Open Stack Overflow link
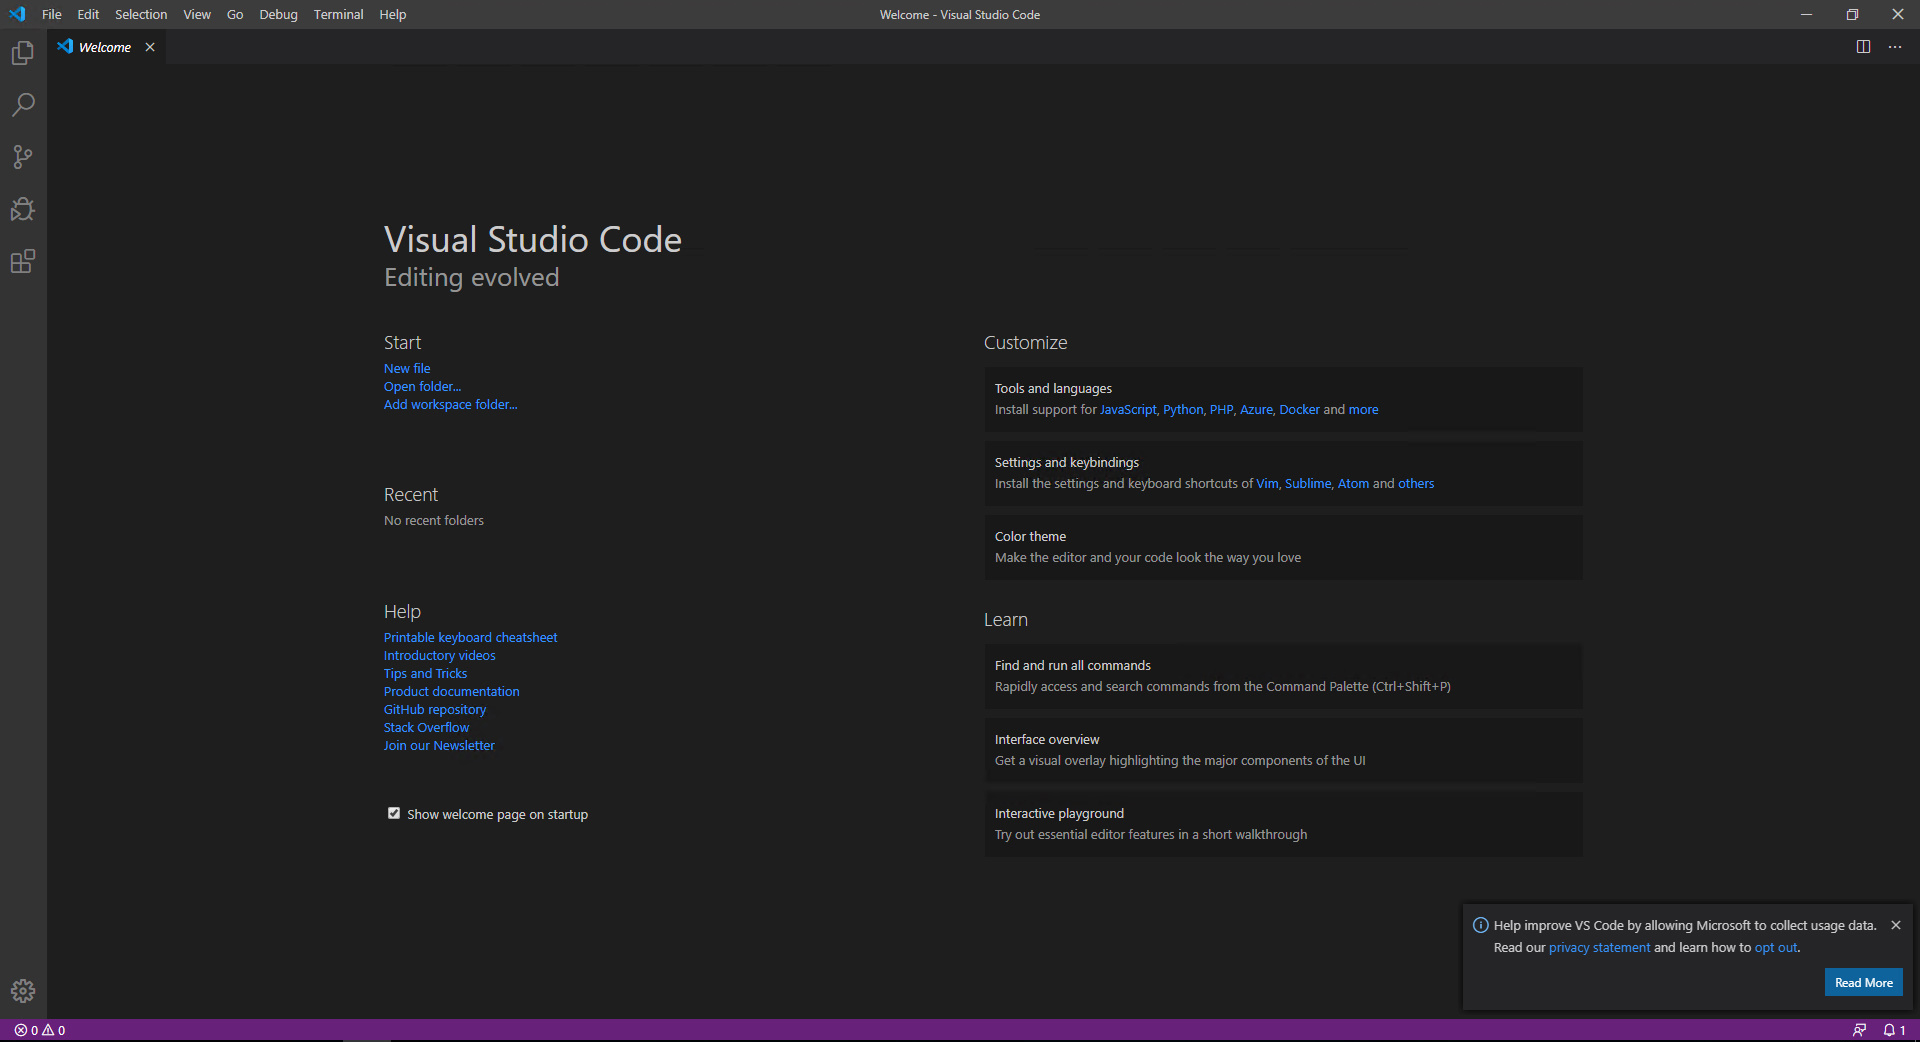 [426, 727]
